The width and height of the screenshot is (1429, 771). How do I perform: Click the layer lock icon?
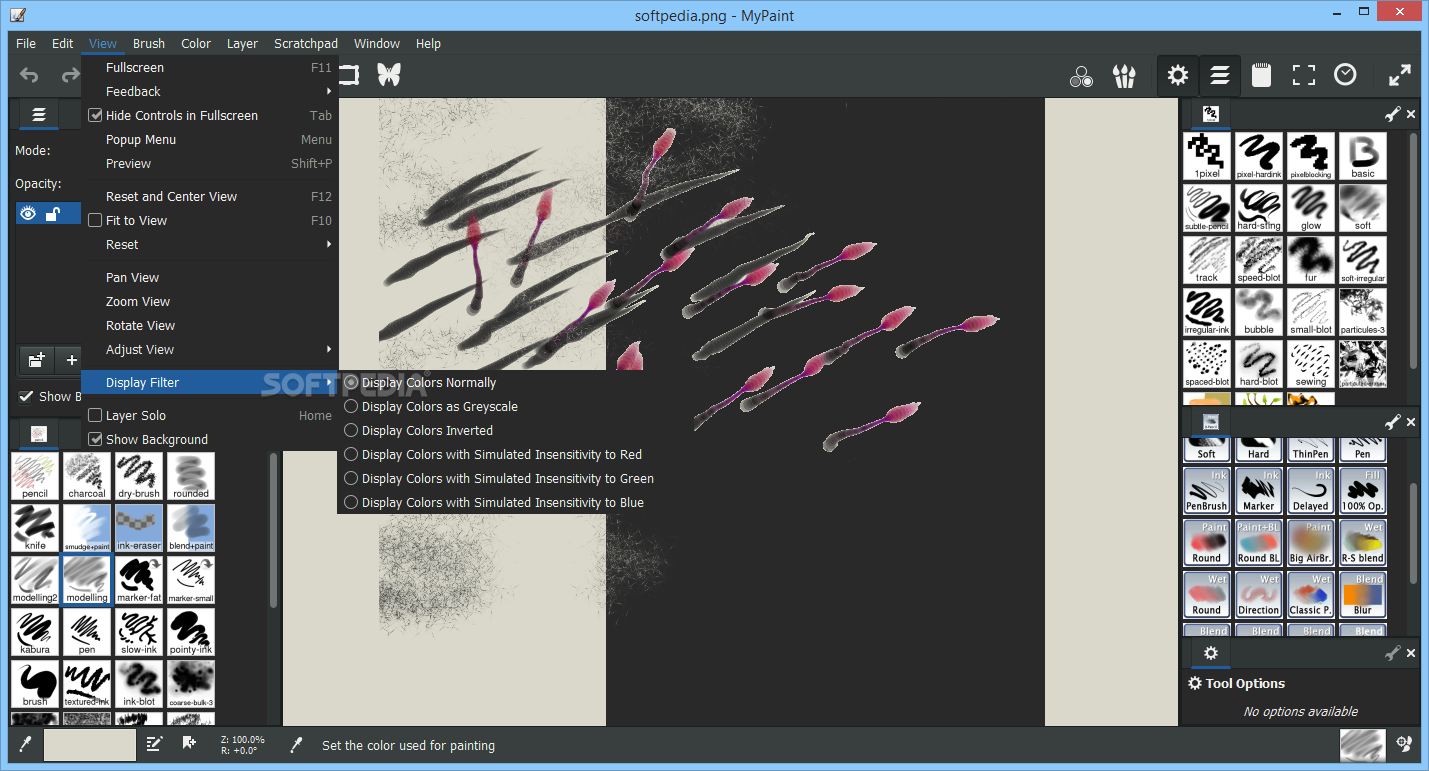pyautogui.click(x=53, y=213)
